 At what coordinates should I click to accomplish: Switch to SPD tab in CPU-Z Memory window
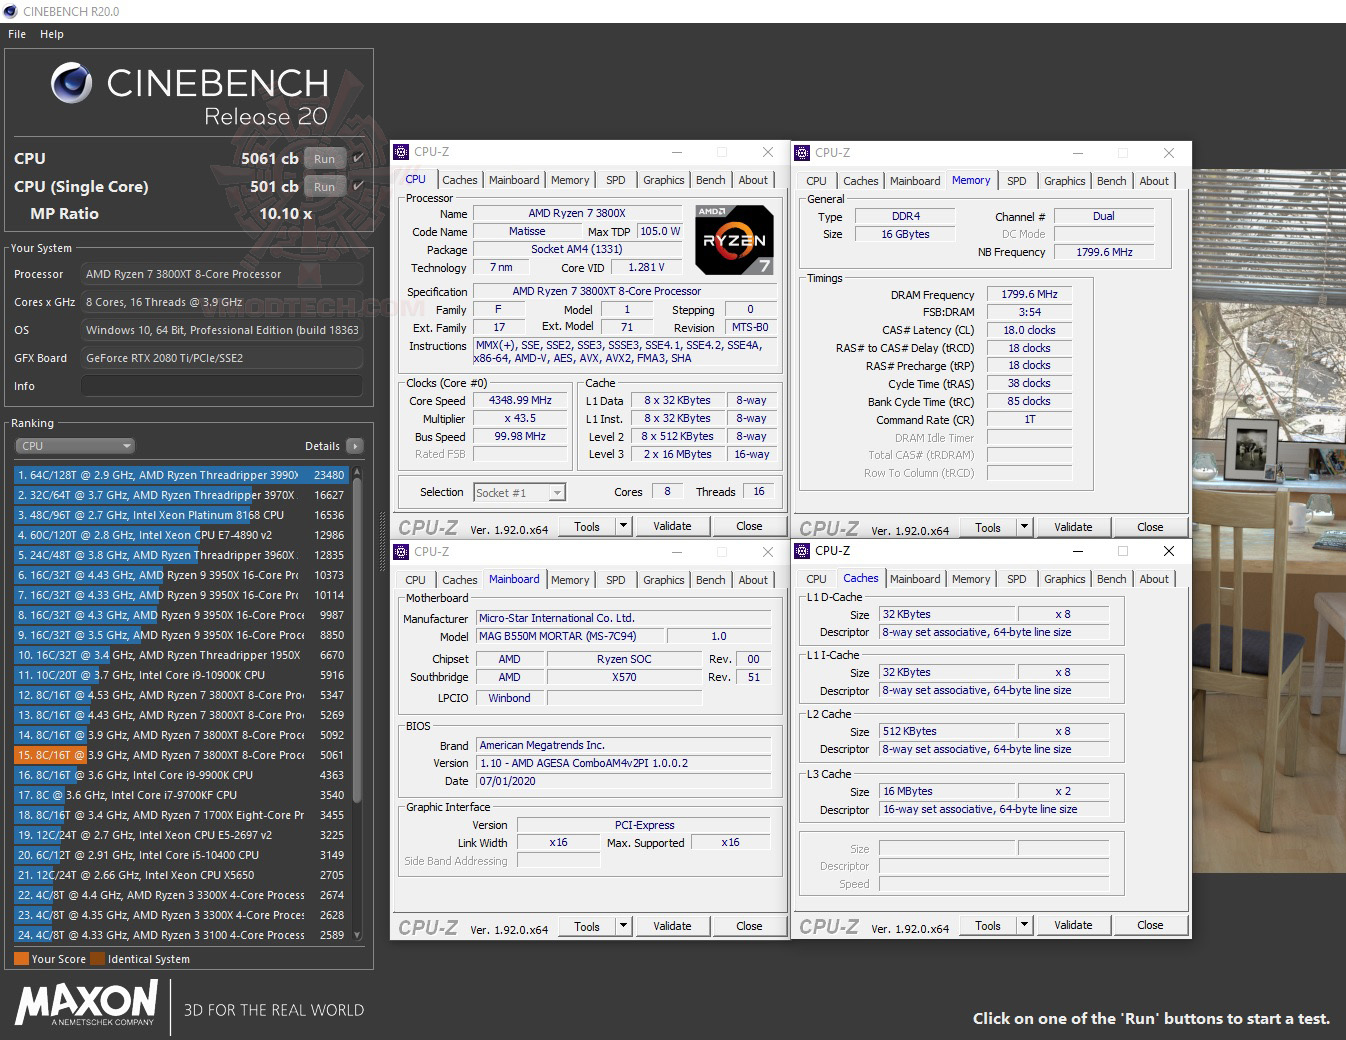coord(1017,181)
